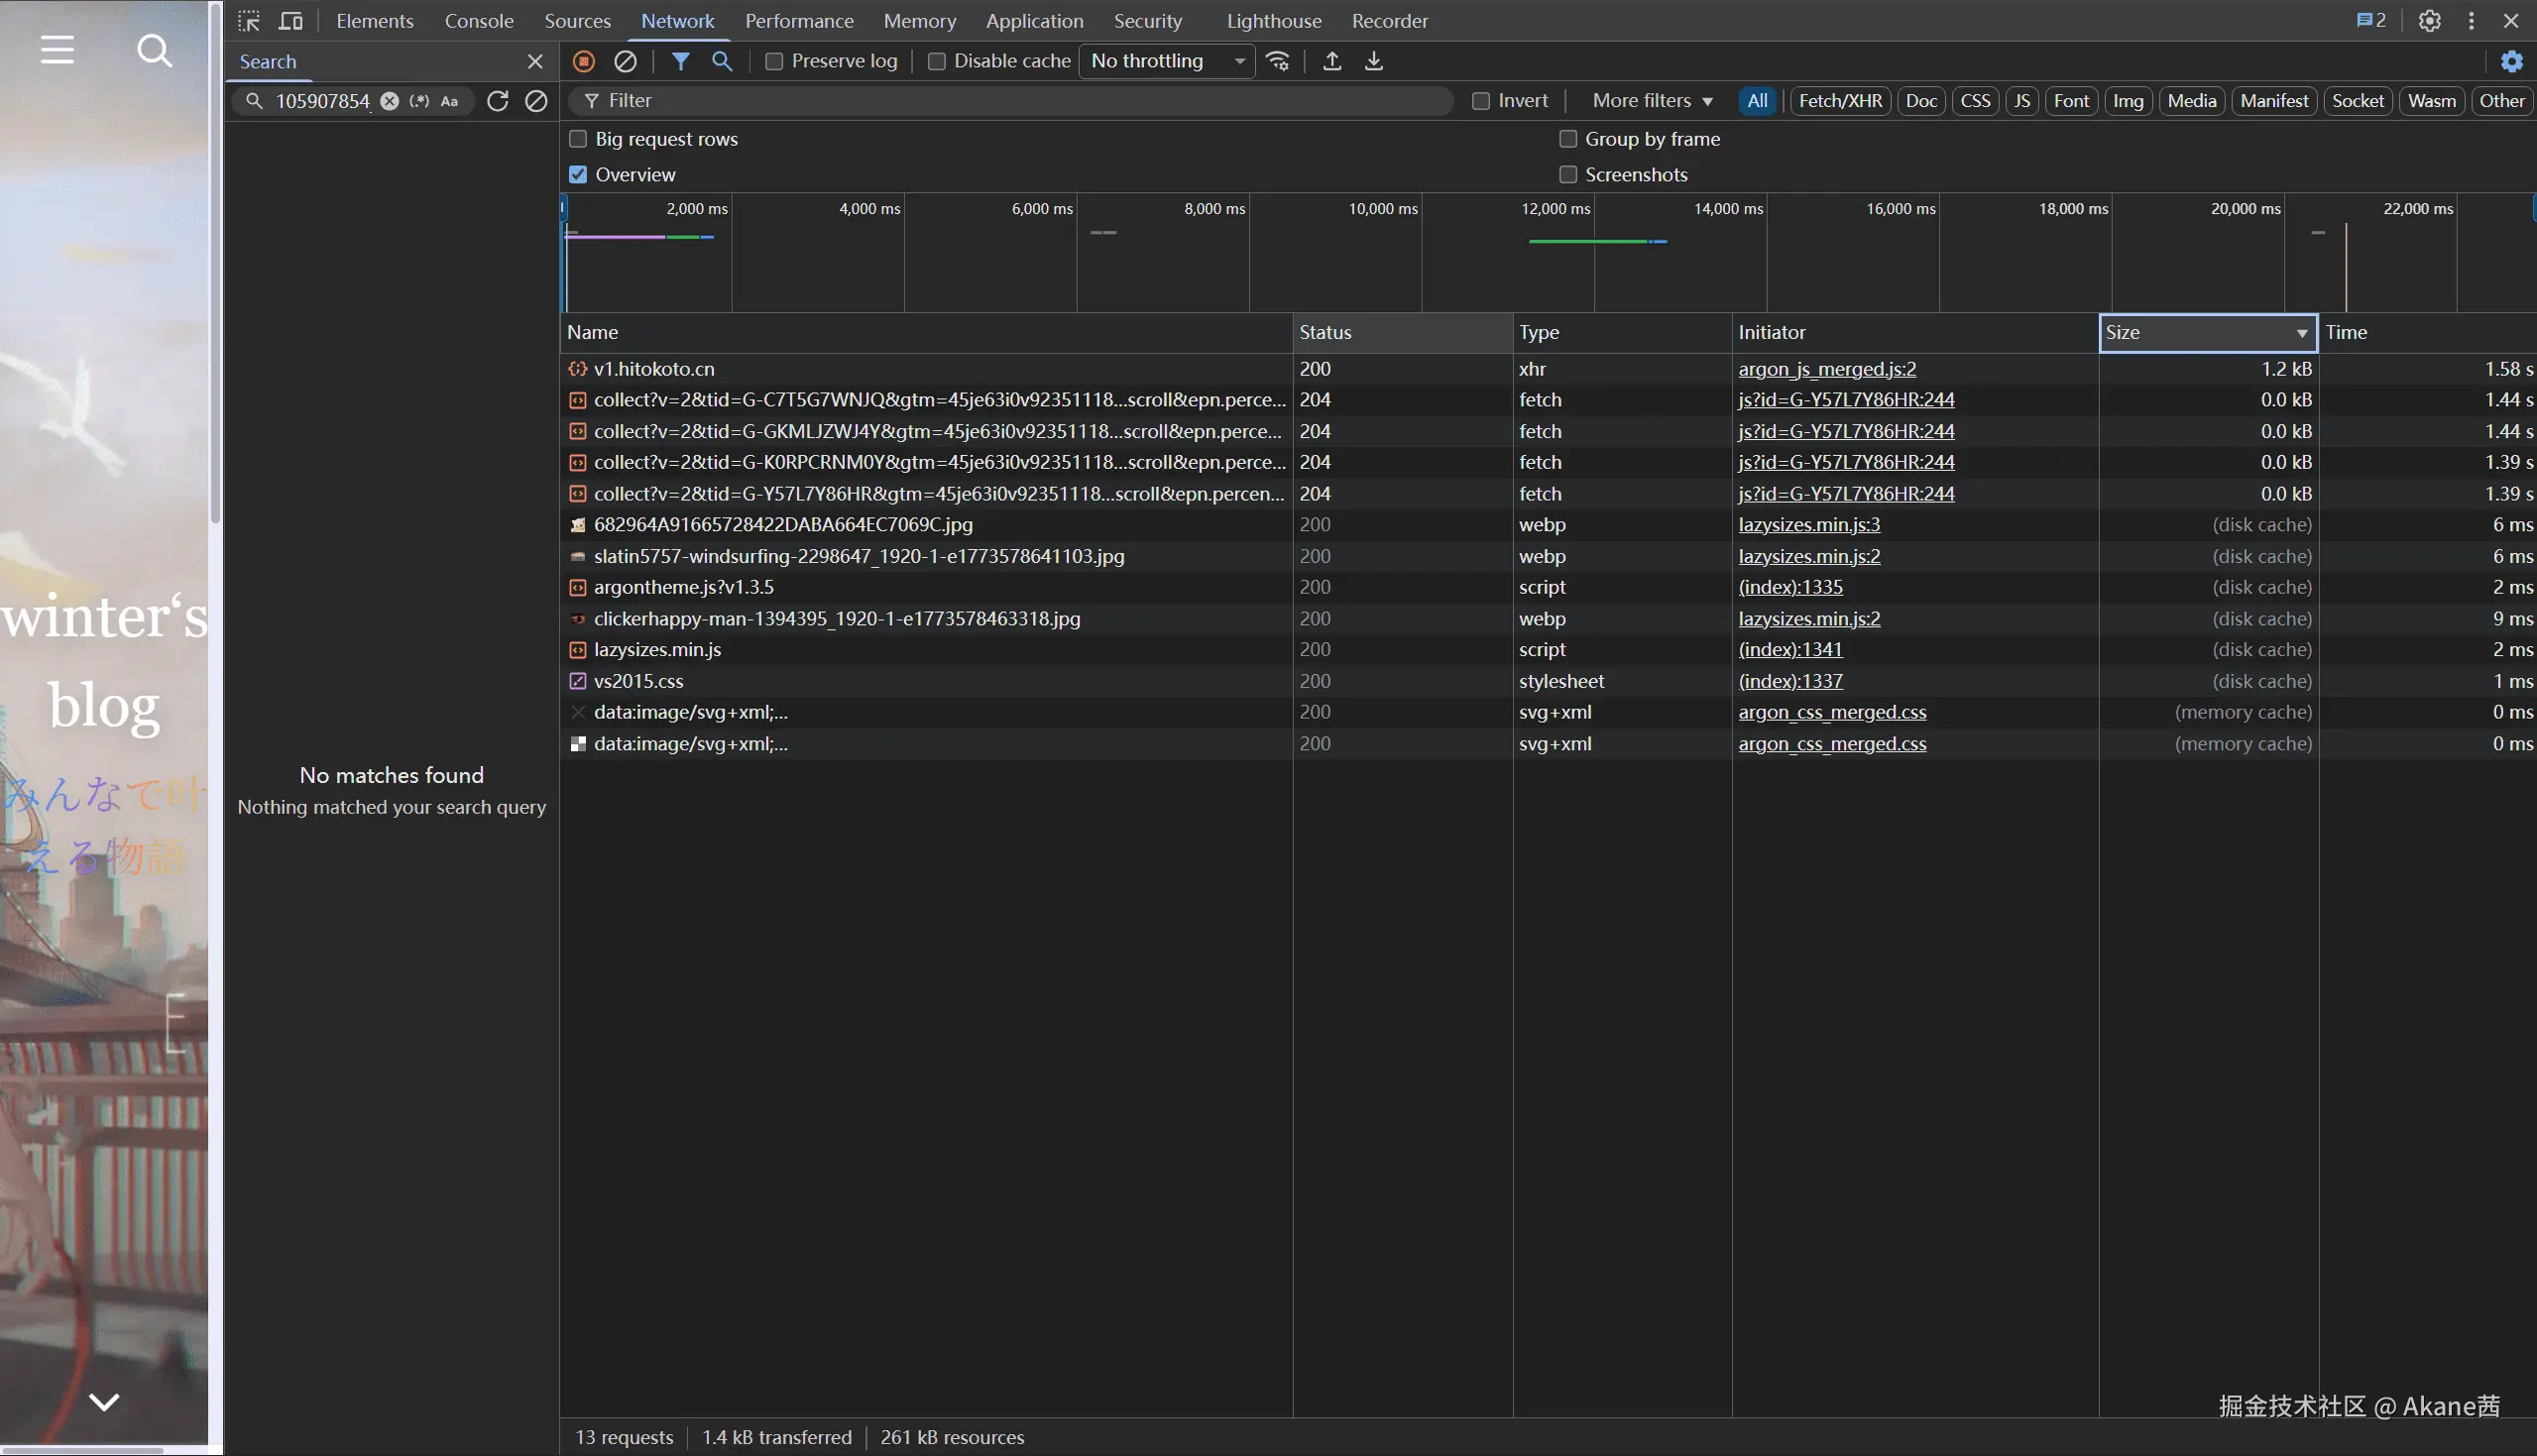Uncheck the Overview checkbox
Viewport: 2537px width, 1456px height.
tap(578, 175)
